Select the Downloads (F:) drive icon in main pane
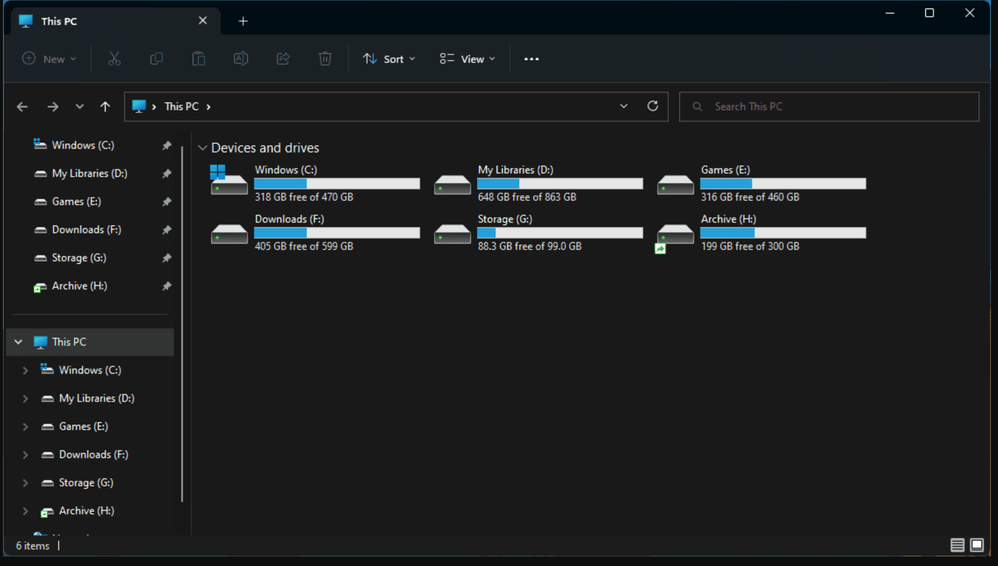This screenshot has height=566, width=998. [x=229, y=234]
